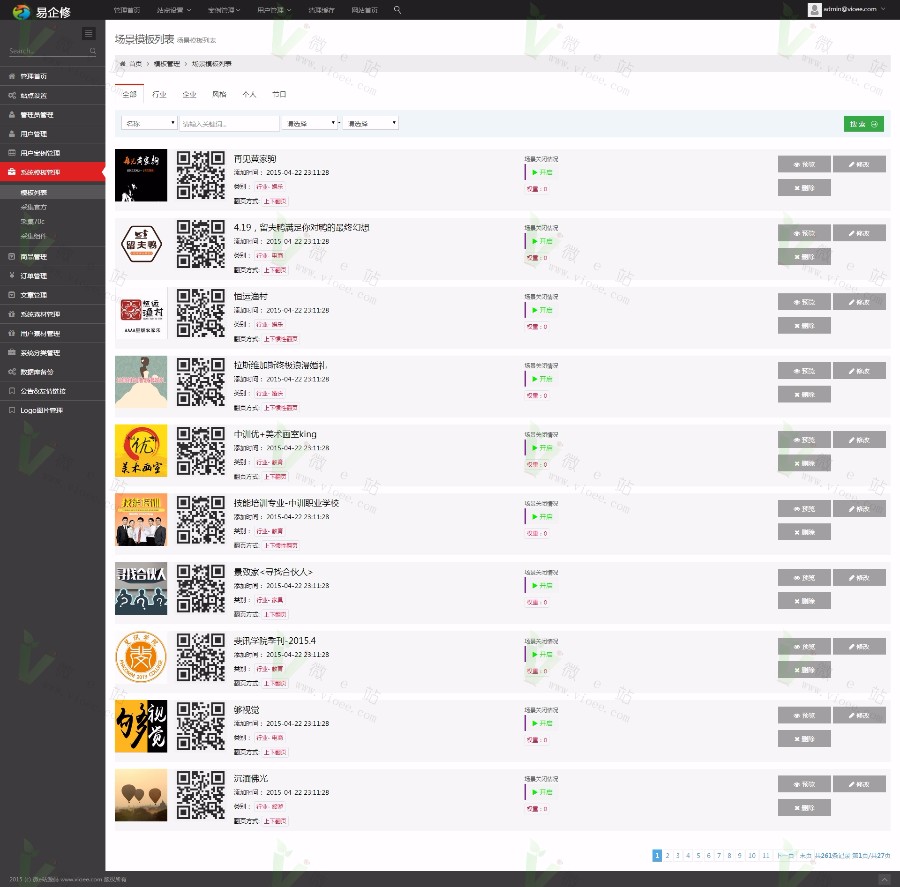Click the sidebar Search magnifier icon

pos(92,51)
